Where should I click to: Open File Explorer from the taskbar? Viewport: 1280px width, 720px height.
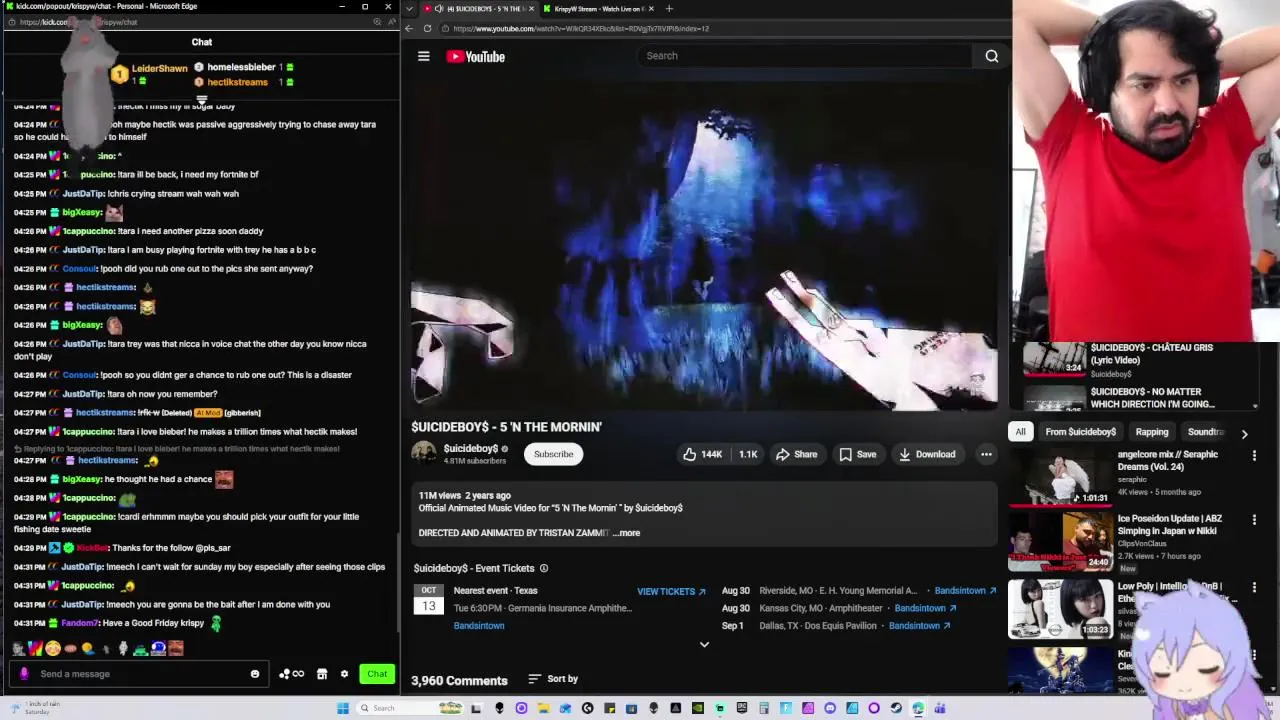543,708
